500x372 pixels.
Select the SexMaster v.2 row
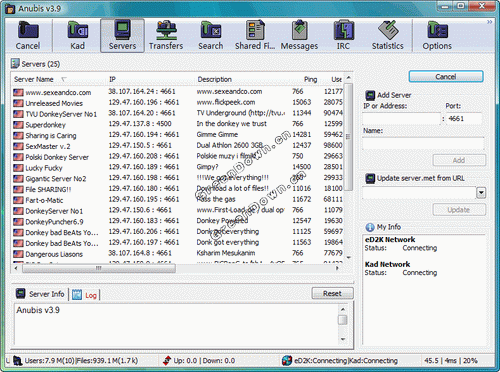coord(178,146)
